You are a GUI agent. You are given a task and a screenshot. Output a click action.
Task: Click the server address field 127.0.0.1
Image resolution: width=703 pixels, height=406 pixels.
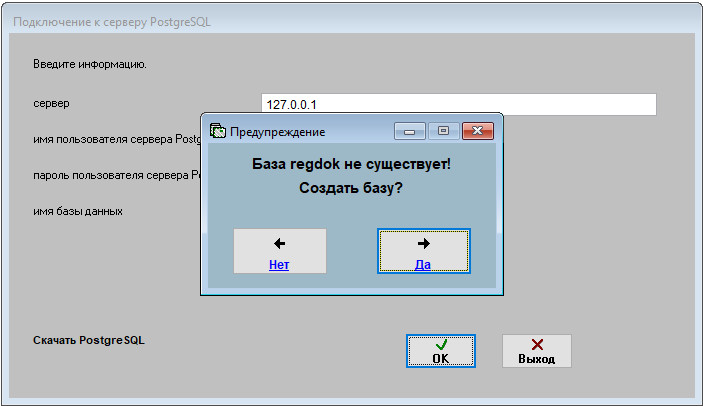(459, 104)
